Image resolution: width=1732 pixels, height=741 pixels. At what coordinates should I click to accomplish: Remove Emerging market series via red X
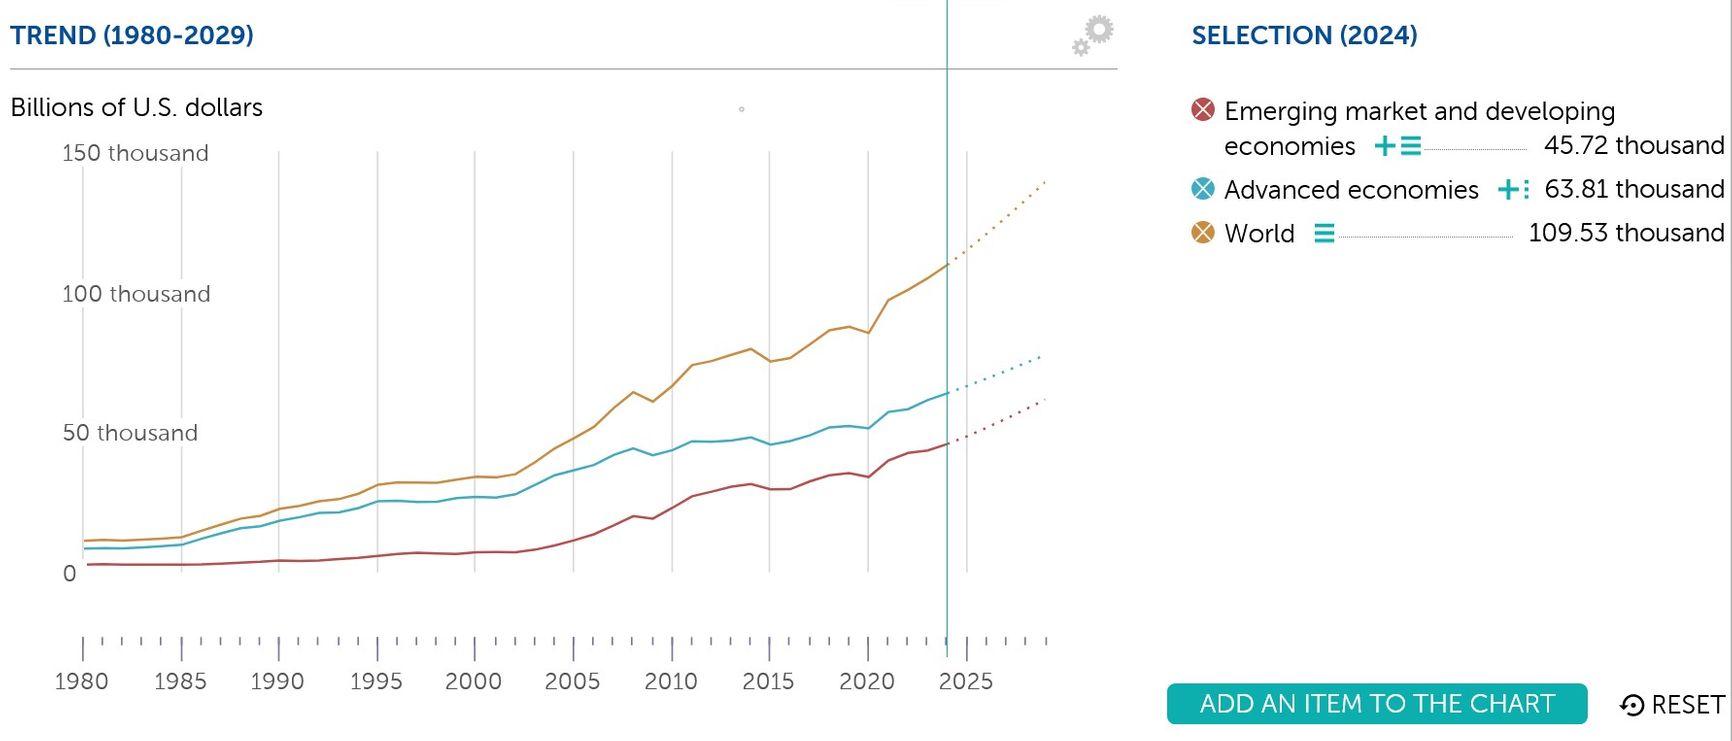tap(1203, 109)
